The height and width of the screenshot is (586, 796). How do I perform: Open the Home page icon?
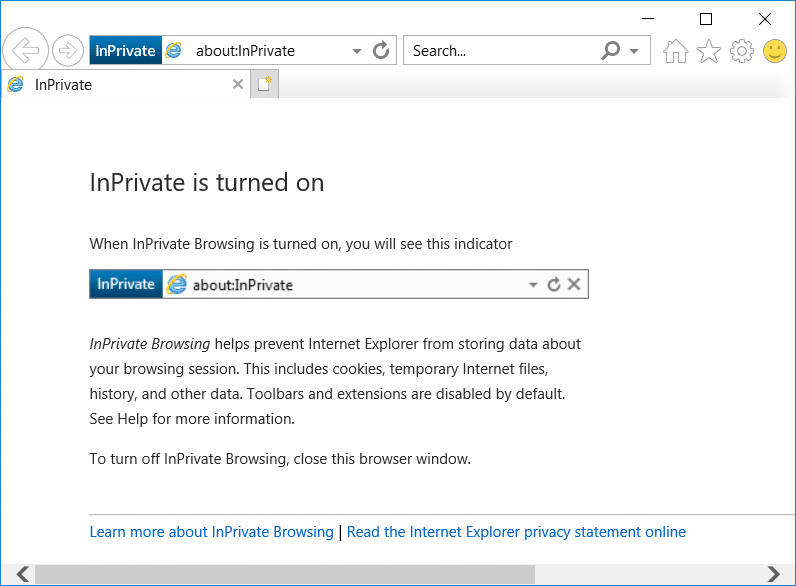(676, 51)
